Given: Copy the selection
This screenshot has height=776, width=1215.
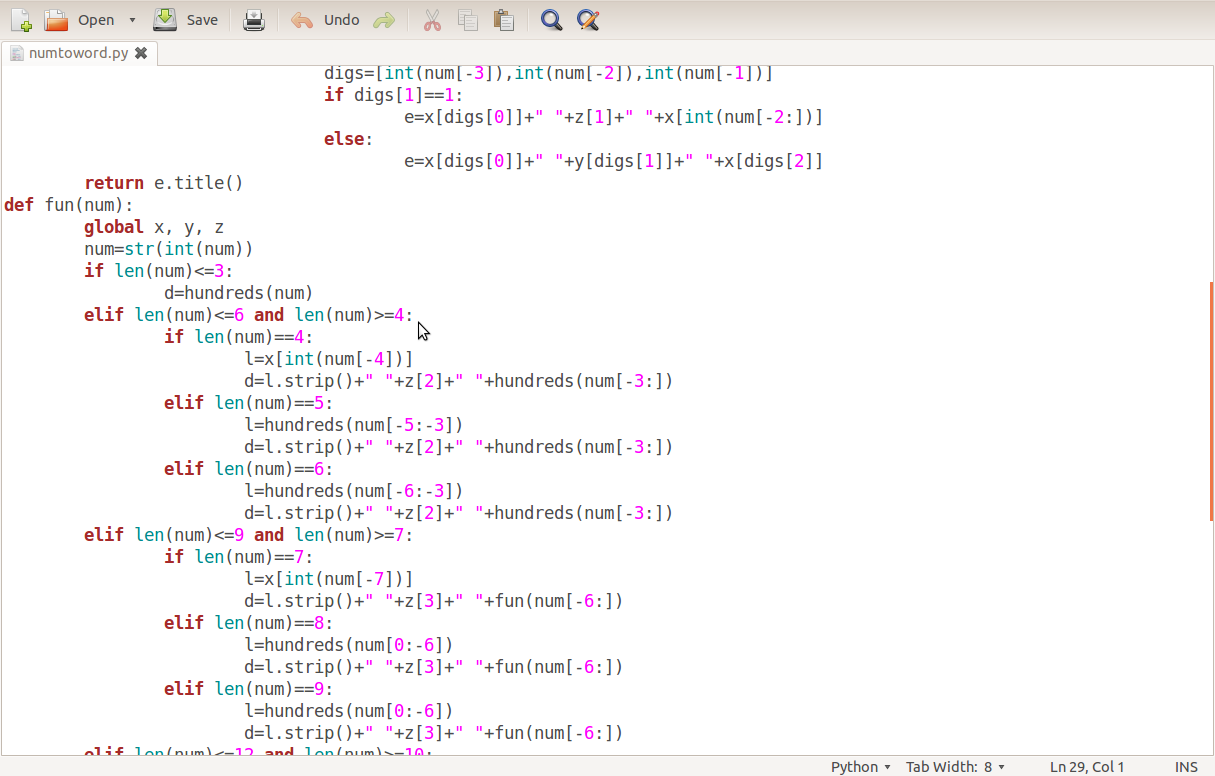Looking at the screenshot, I should 468,19.
